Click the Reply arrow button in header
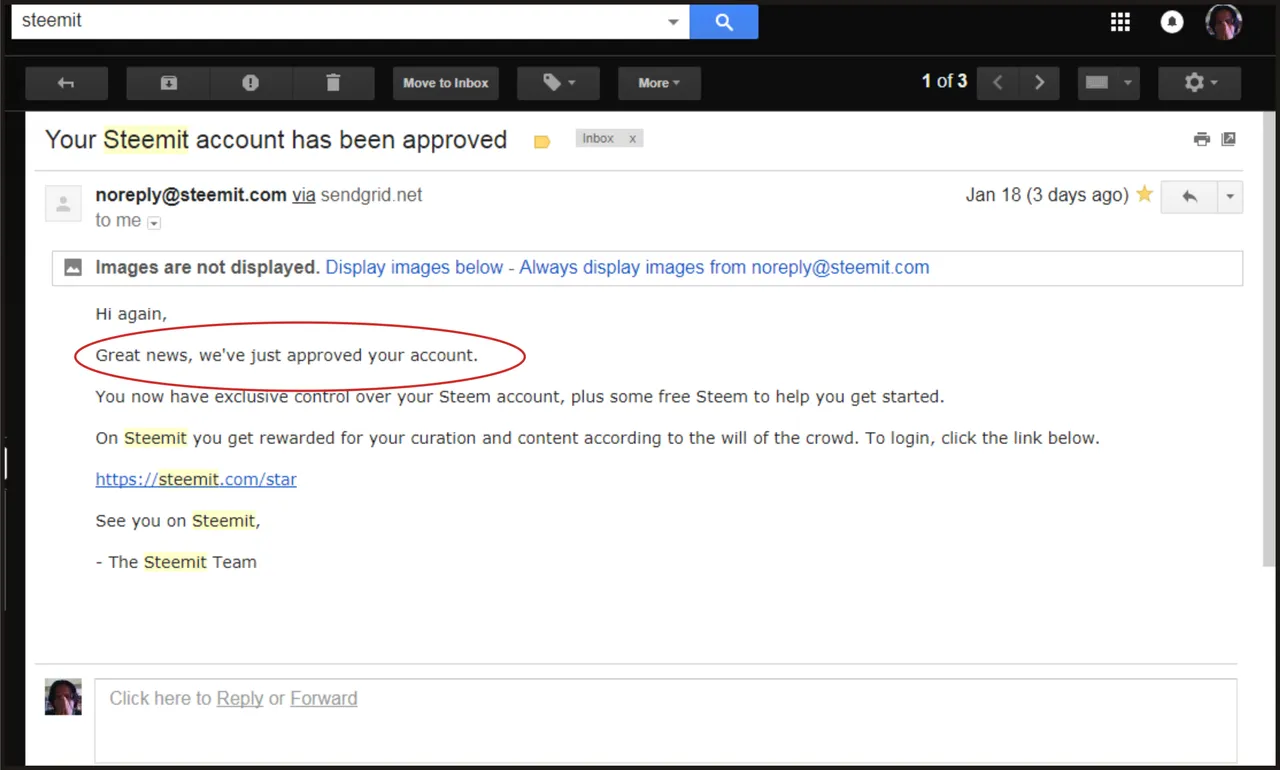 click(1189, 197)
